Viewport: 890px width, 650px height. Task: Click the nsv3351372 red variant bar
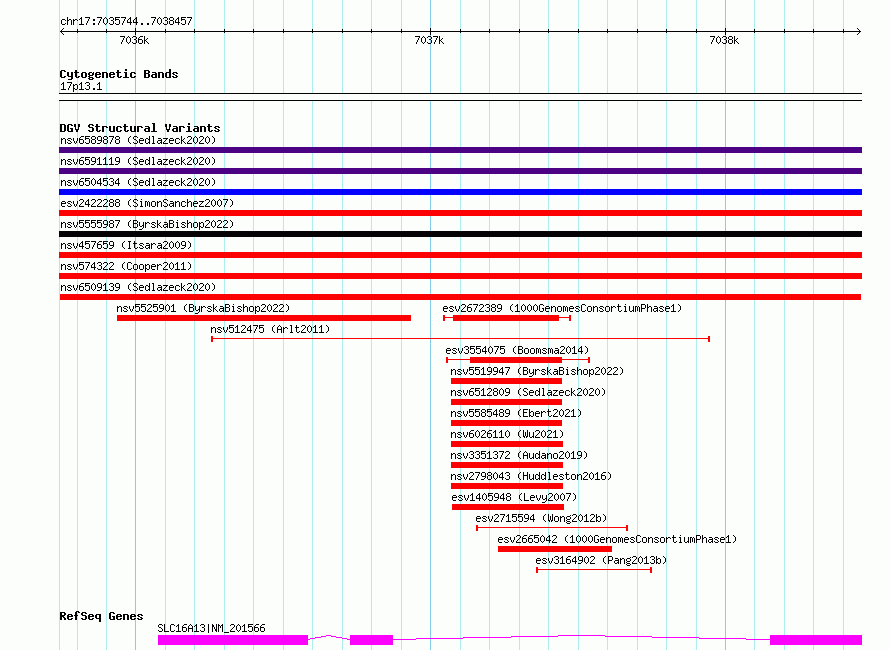[x=507, y=465]
